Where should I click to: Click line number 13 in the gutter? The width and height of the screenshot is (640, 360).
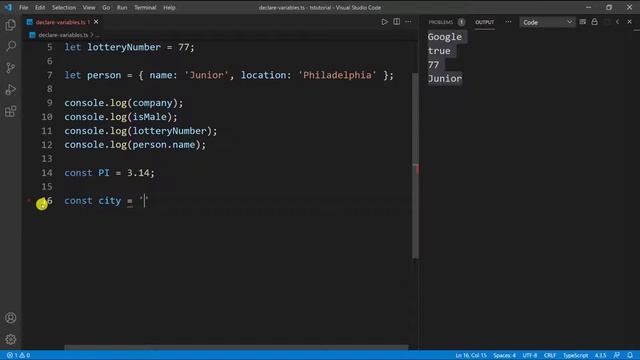47,159
